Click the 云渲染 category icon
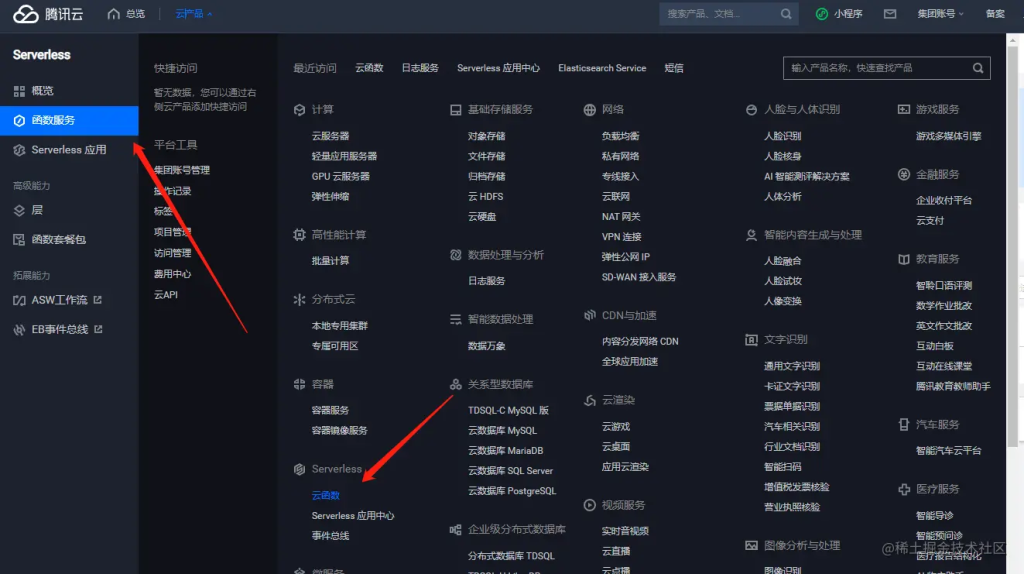This screenshot has width=1024, height=574. pos(589,400)
